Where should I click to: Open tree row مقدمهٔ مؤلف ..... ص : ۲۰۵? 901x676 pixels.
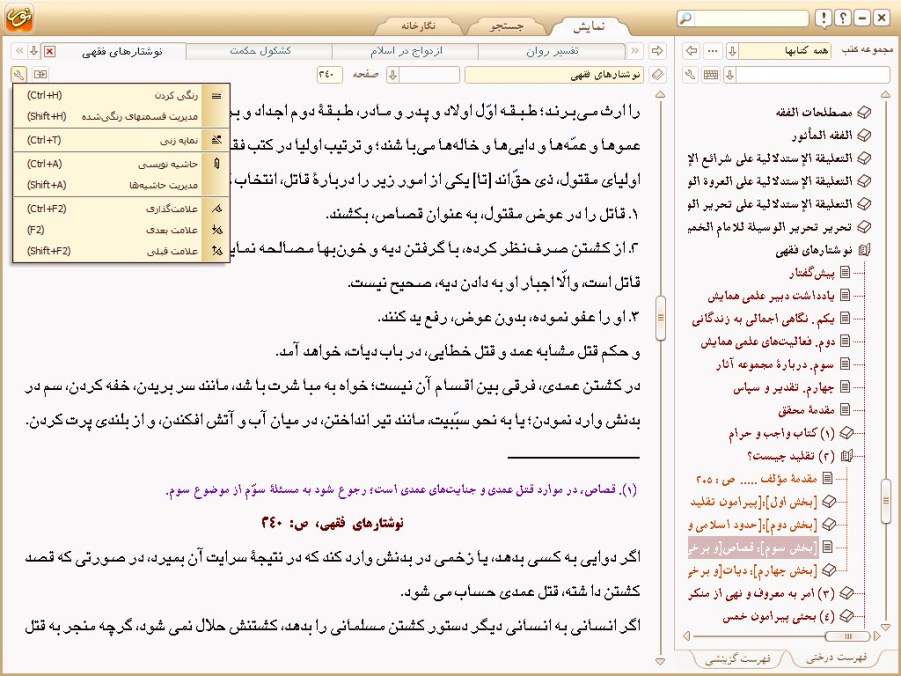coord(757,478)
